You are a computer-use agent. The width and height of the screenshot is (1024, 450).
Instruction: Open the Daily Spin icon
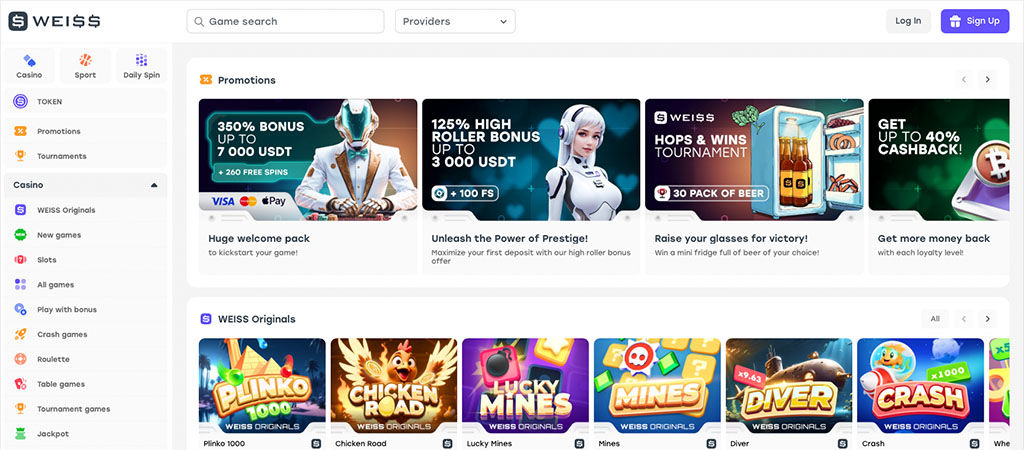pos(141,60)
